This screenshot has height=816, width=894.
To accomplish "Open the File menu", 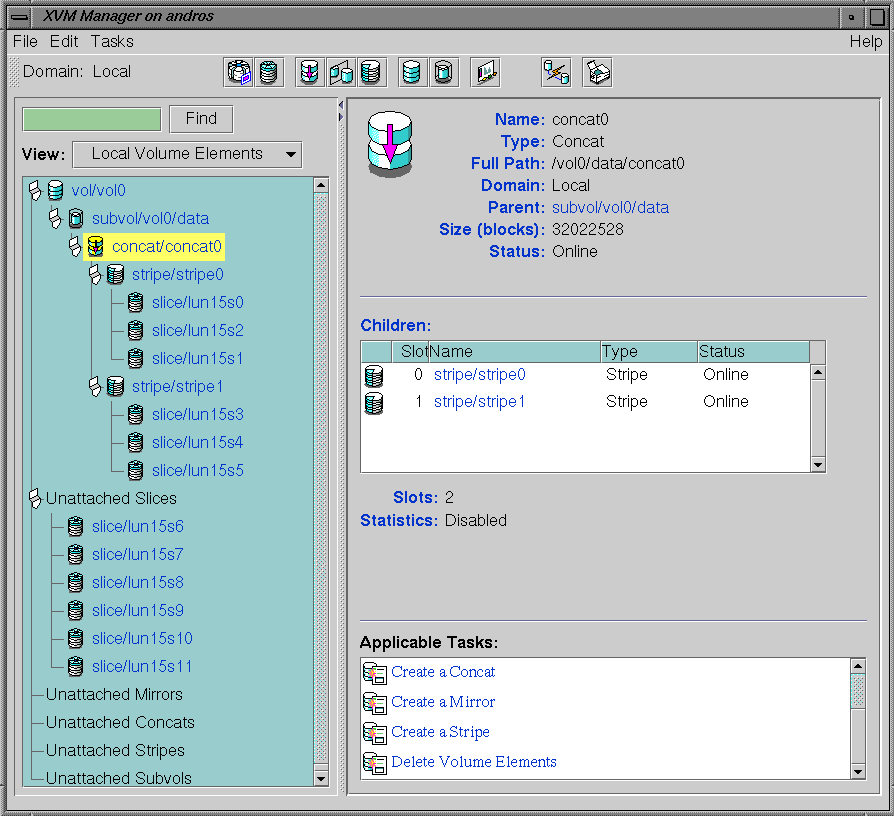I will coord(25,42).
